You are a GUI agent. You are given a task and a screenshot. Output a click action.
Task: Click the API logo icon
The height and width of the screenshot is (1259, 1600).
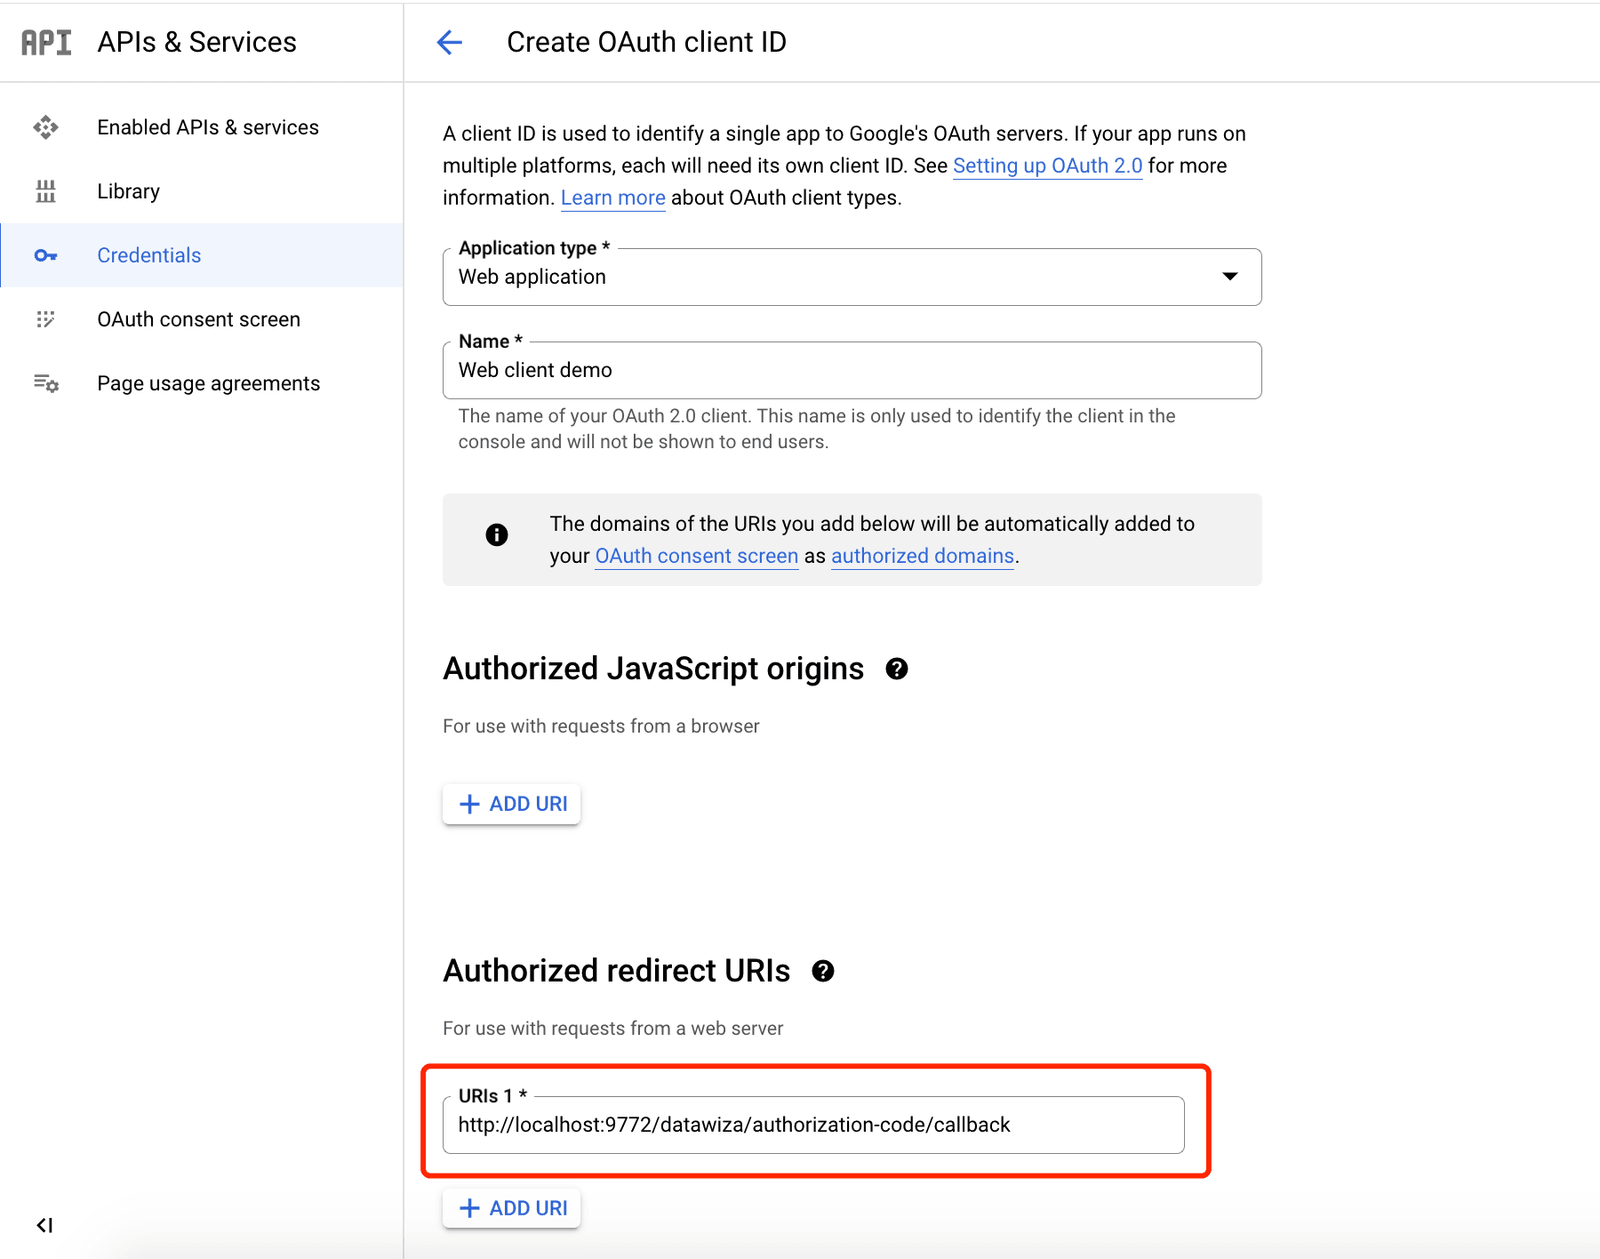tap(46, 42)
